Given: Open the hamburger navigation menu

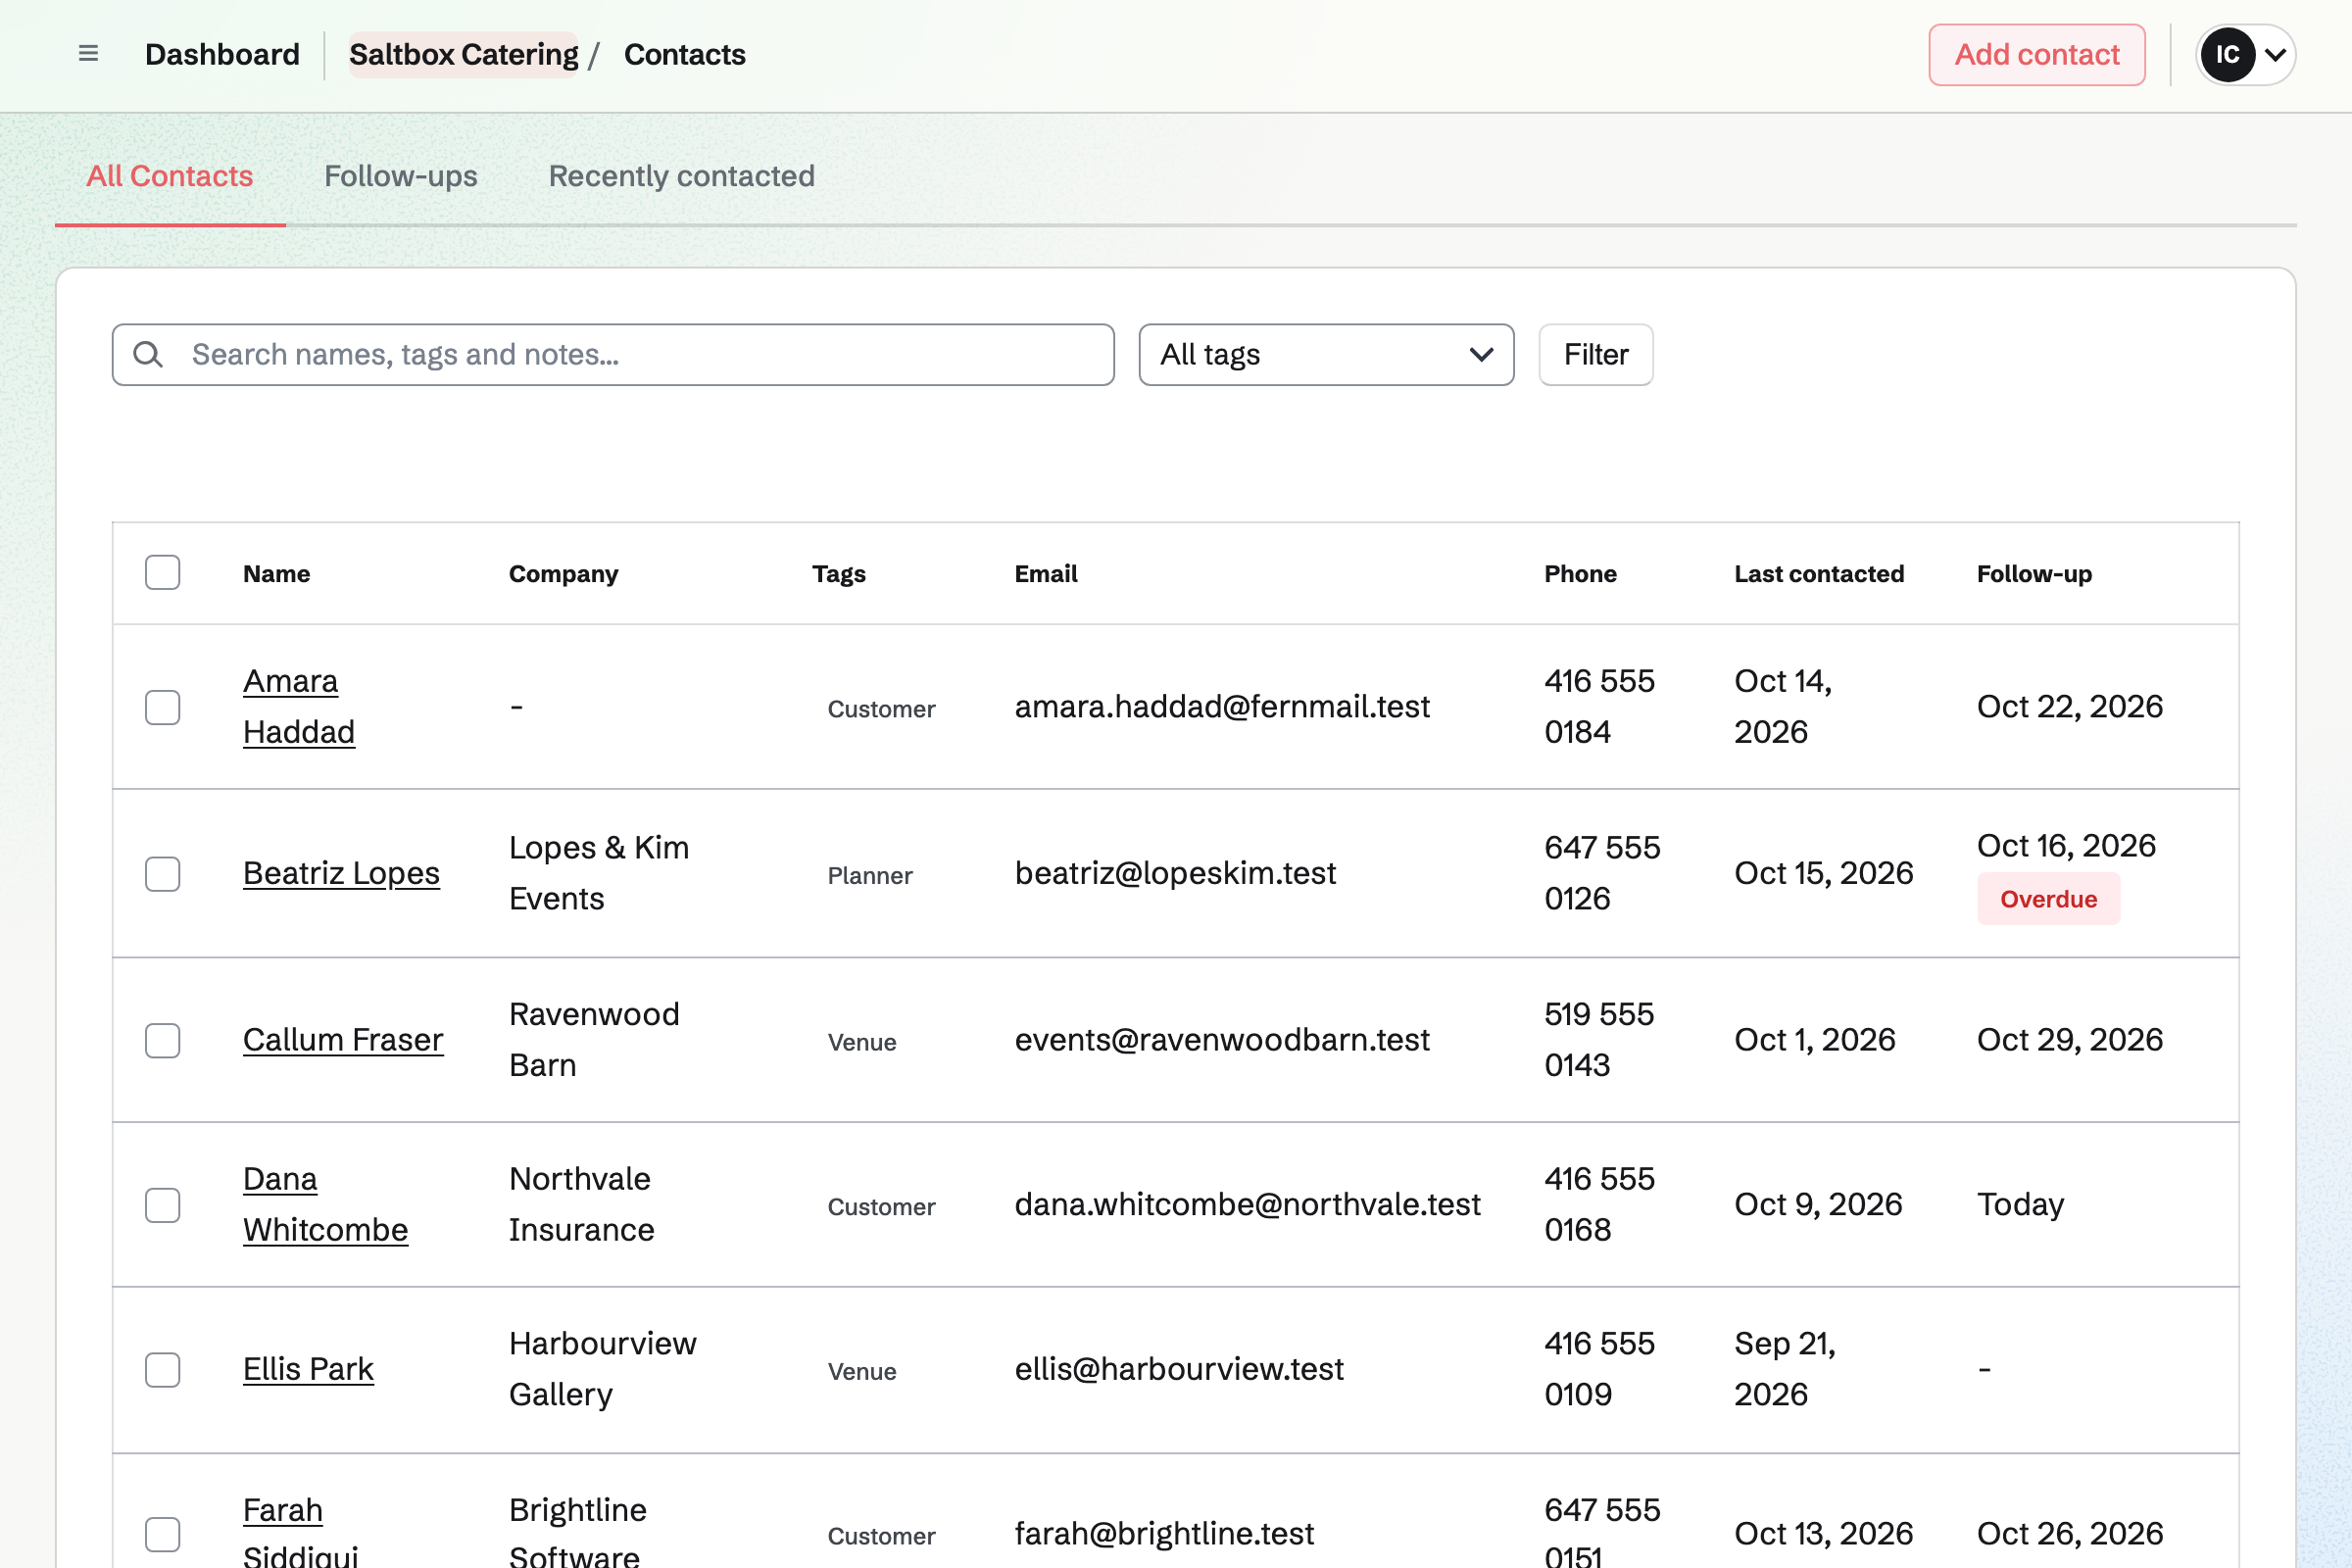Looking at the screenshot, I should pos(88,54).
